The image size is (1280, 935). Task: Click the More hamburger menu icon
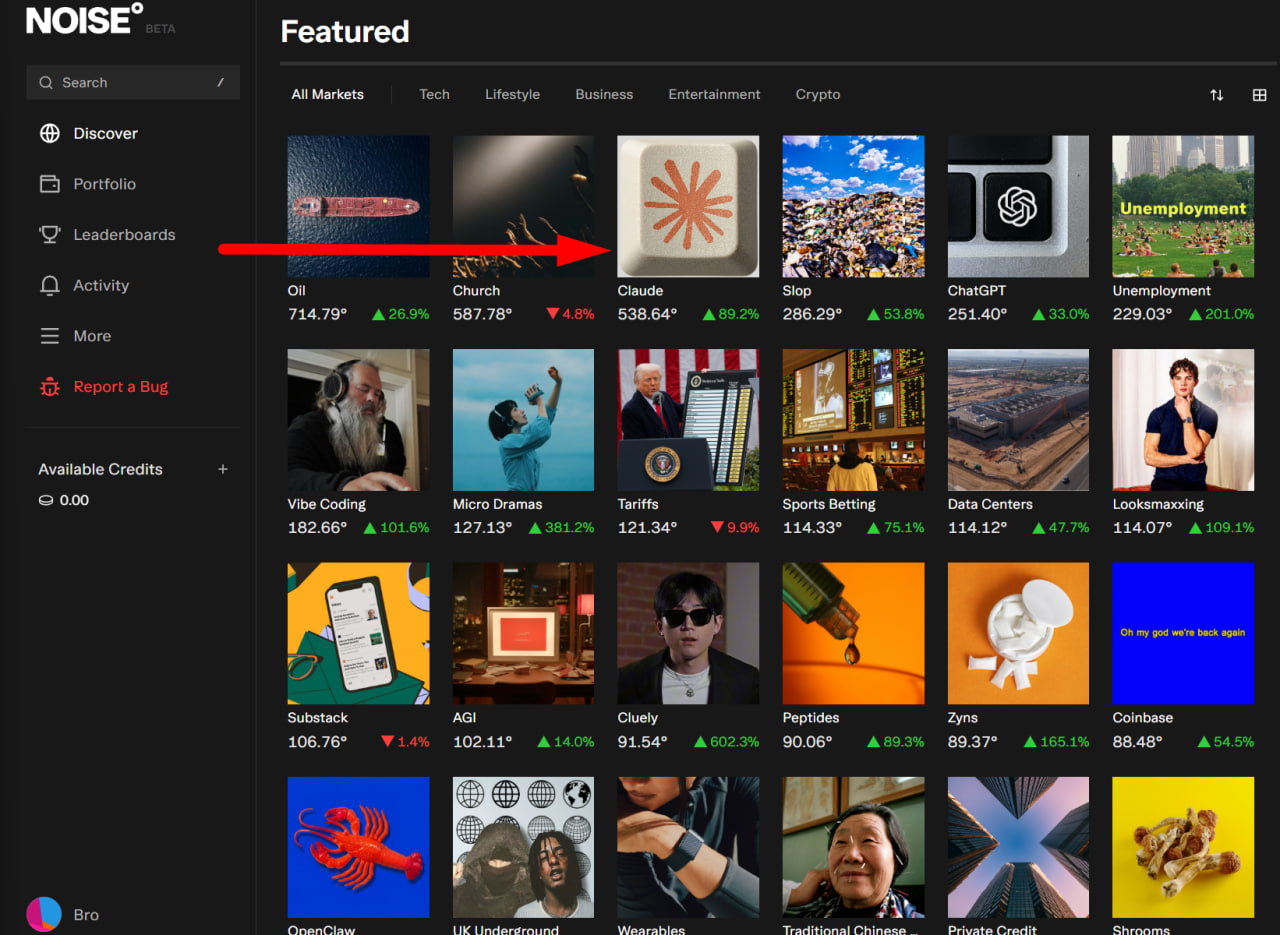coord(49,336)
